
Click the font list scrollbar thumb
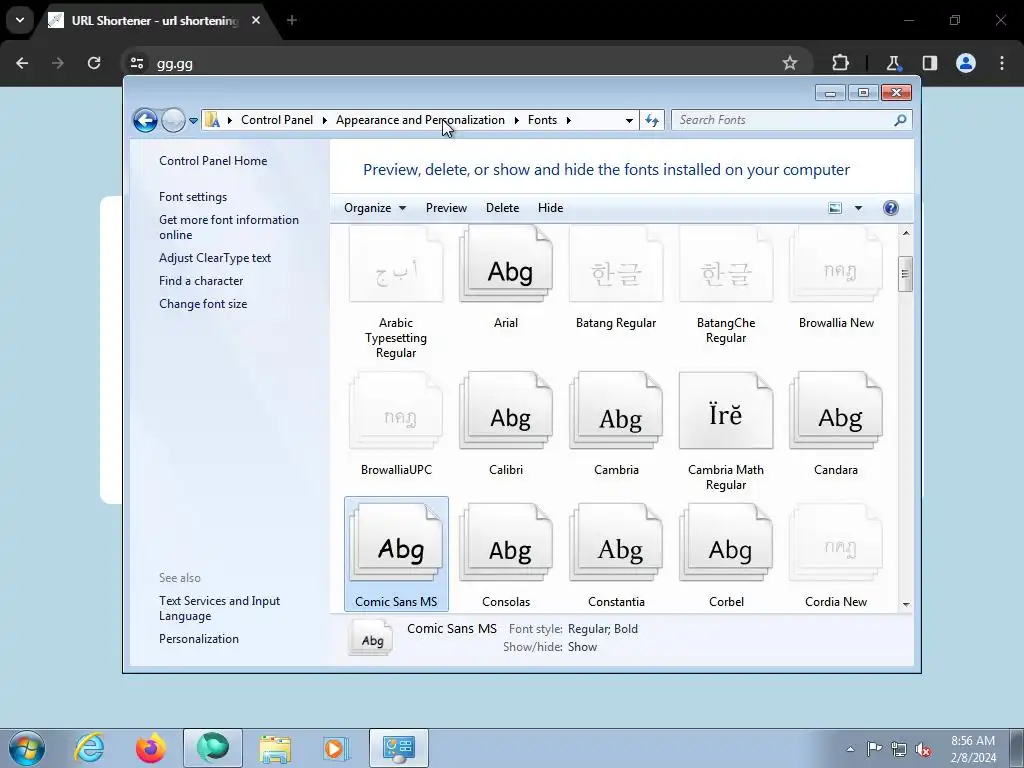(x=905, y=274)
